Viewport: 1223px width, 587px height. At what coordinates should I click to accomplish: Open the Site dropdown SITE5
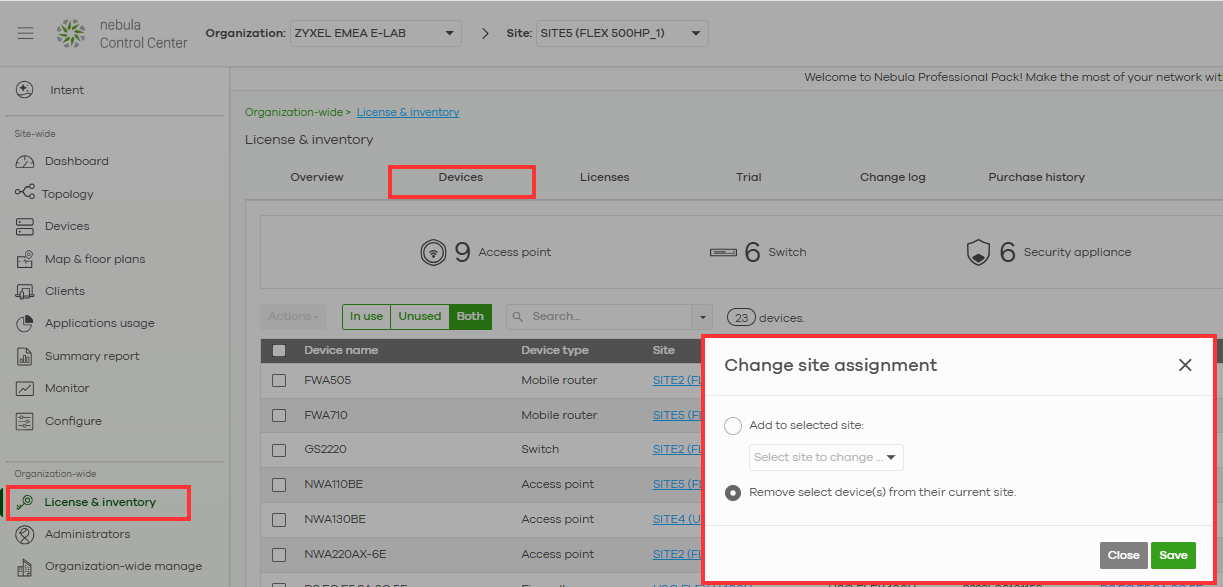(x=621, y=33)
